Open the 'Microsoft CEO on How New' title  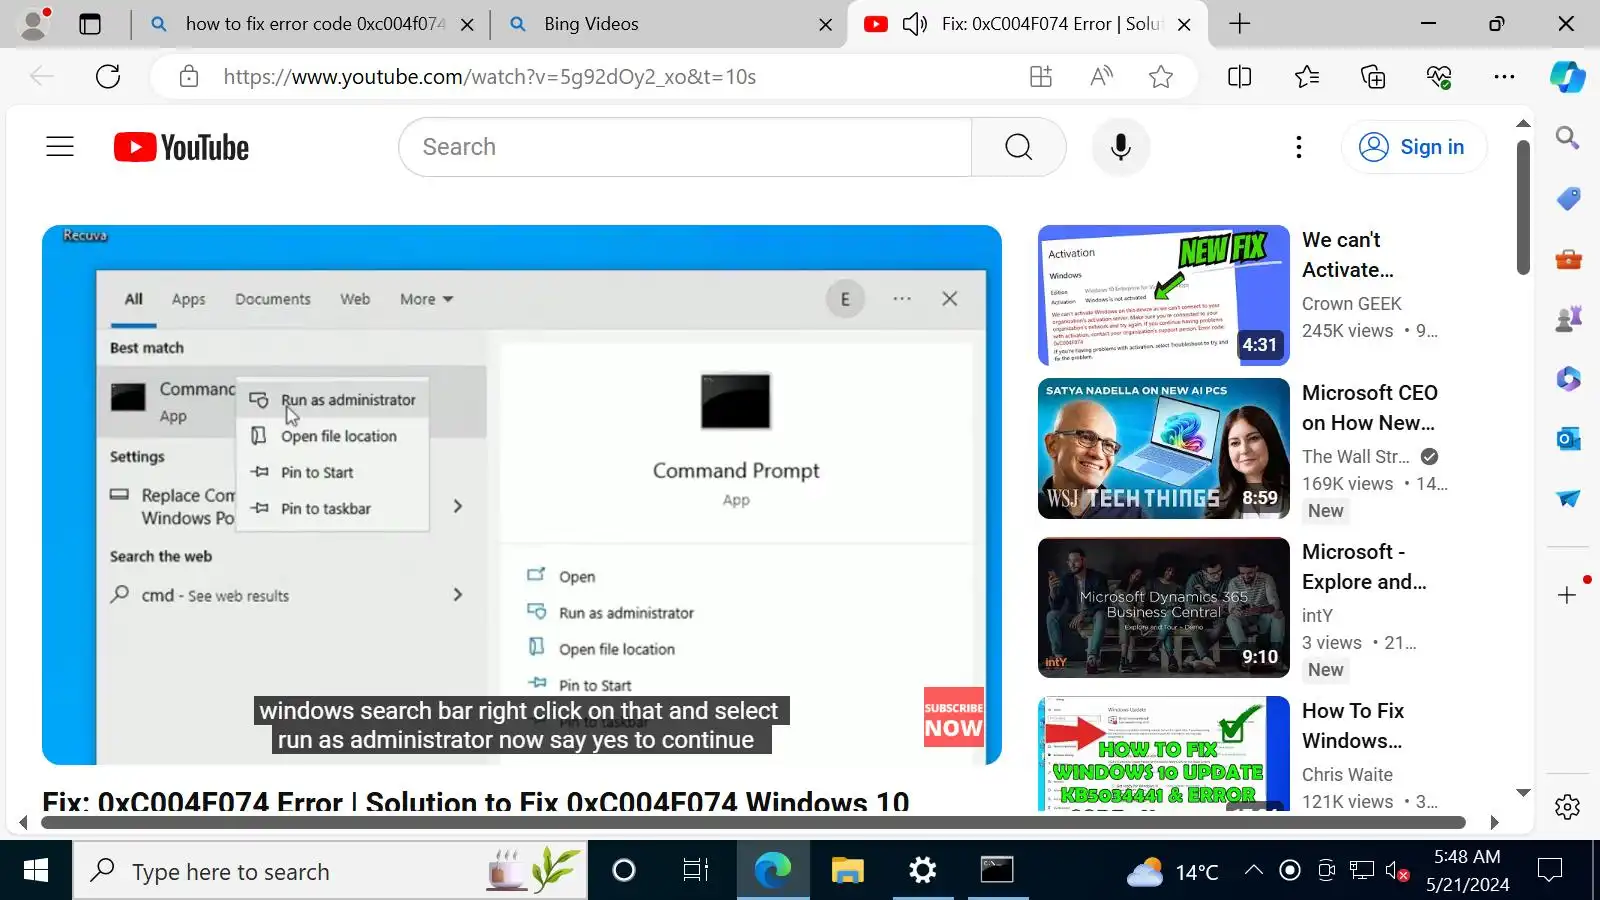click(1369, 408)
